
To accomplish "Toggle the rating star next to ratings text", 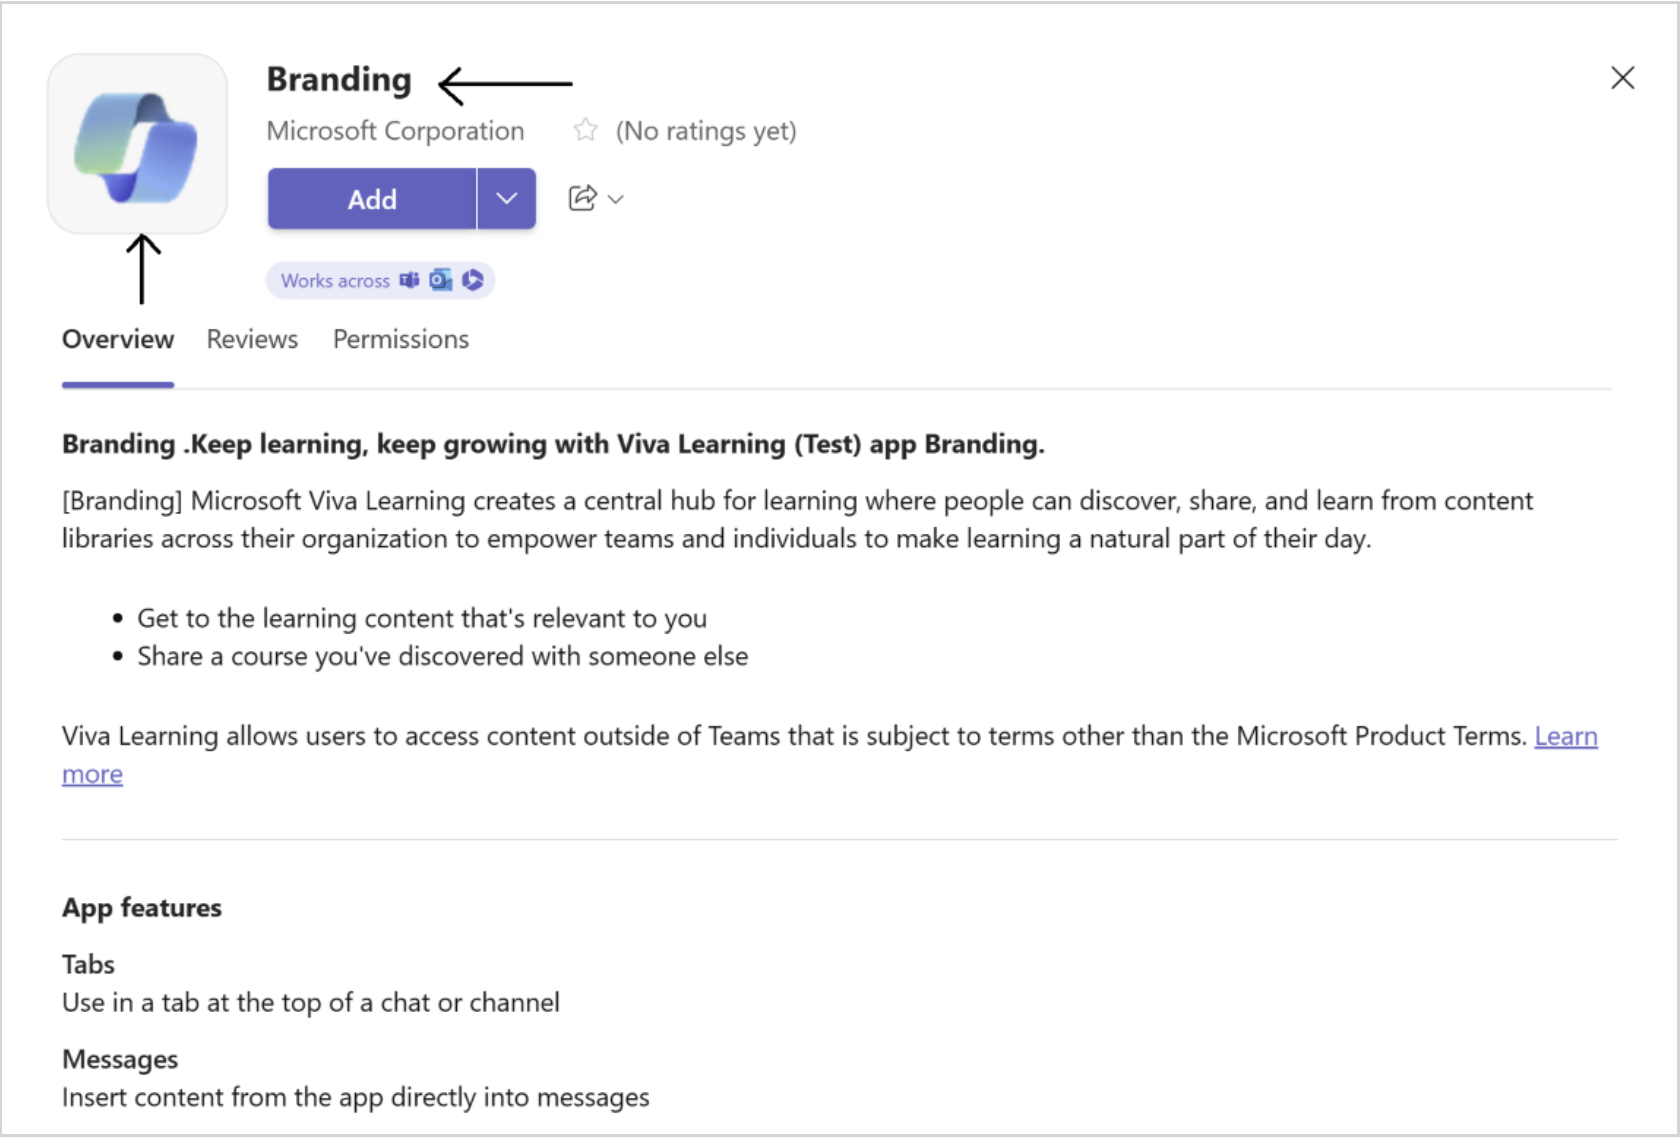I will coord(584,130).
